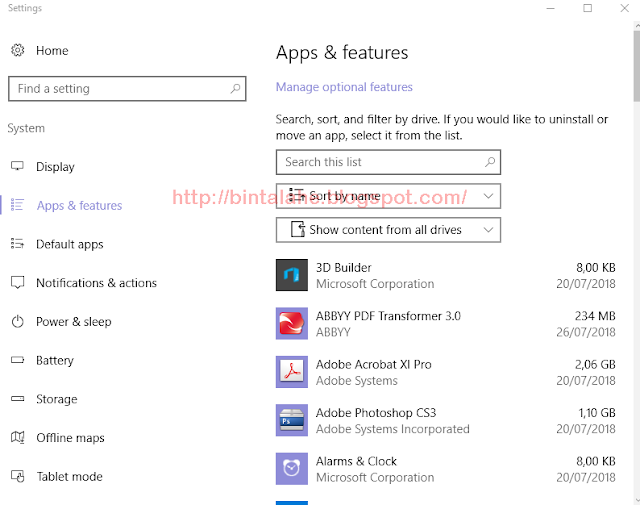This screenshot has height=505, width=640.
Task: Select Default apps in sidebar
Action: [x=69, y=244]
